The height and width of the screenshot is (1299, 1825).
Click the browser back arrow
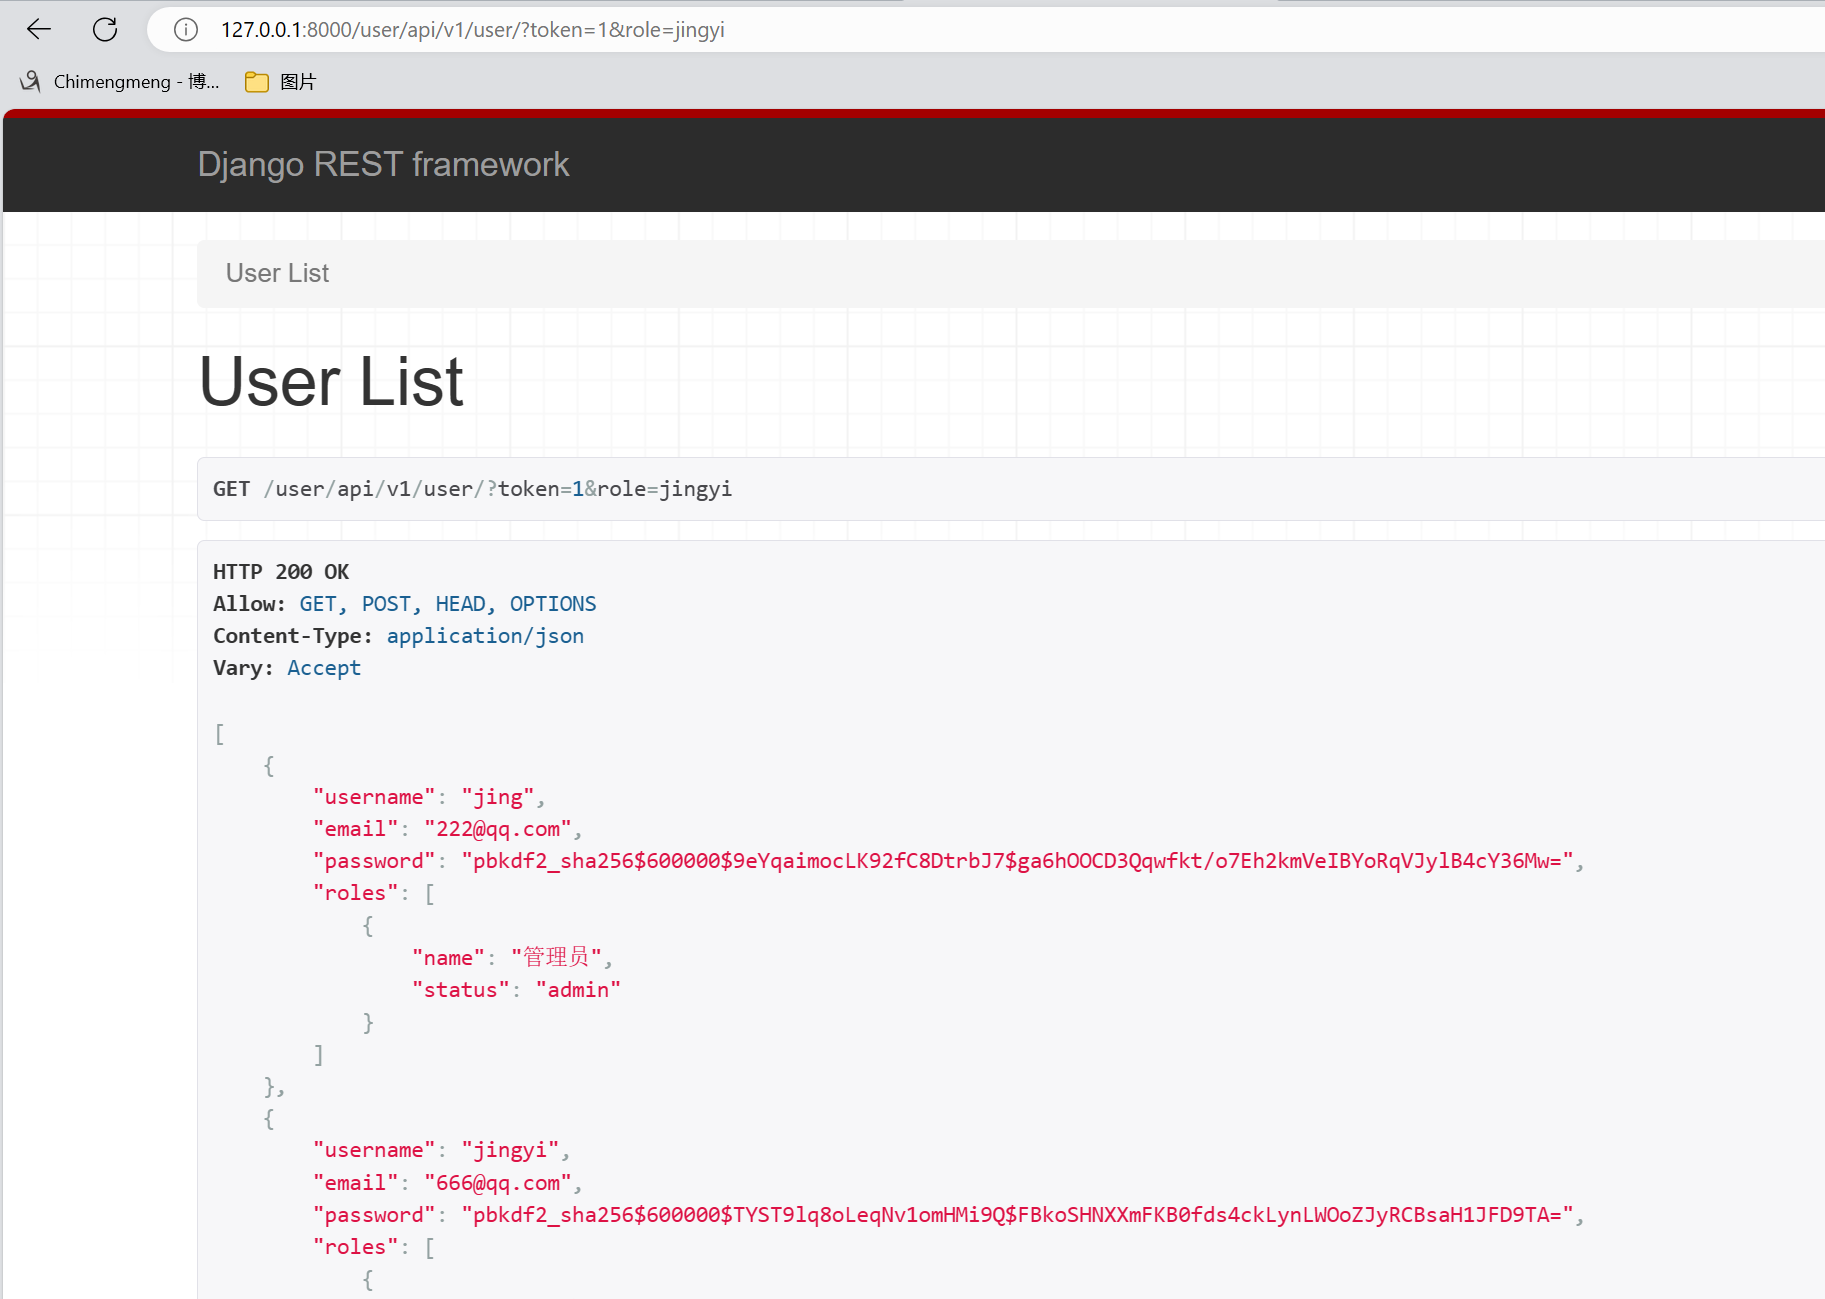38,30
